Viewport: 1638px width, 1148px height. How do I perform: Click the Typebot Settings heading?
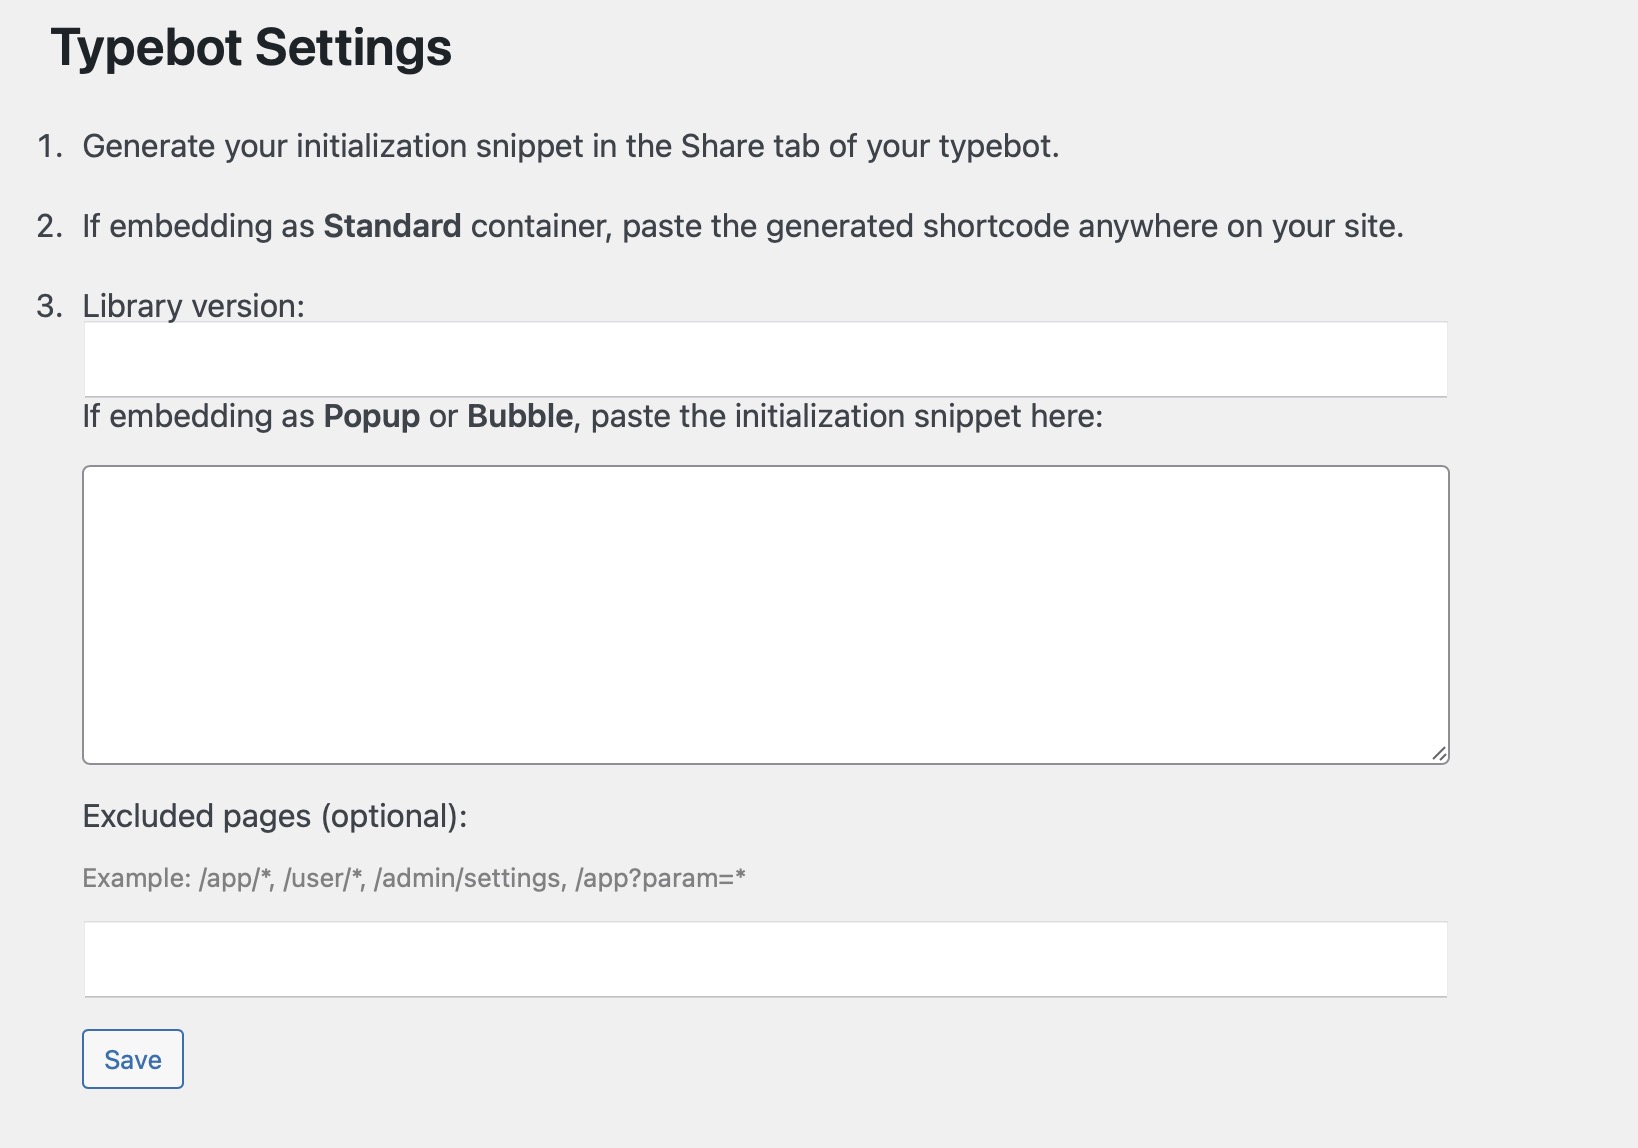tap(251, 48)
